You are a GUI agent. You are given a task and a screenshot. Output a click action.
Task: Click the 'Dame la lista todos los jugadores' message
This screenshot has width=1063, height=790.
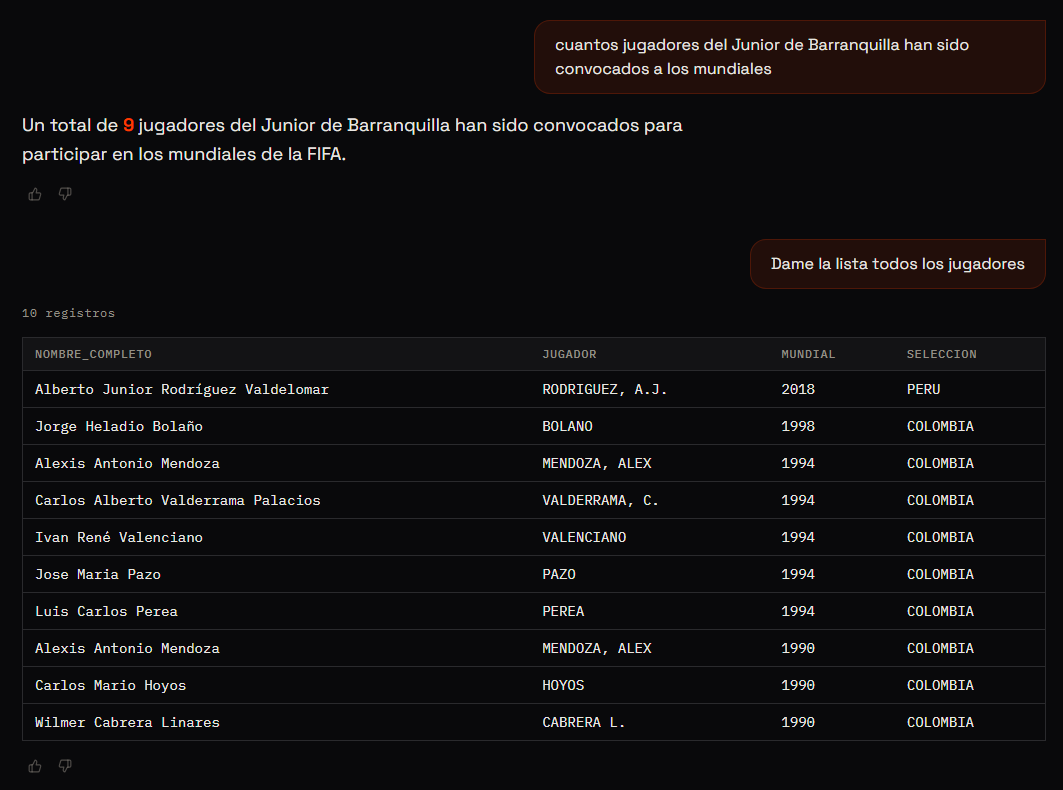898,264
